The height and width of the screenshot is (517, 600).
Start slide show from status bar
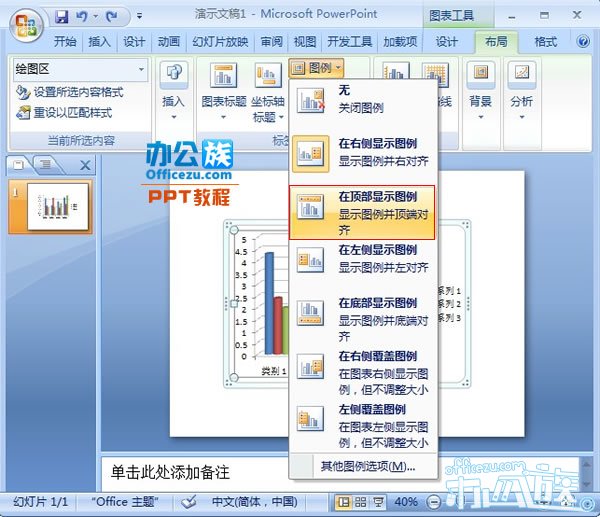click(378, 502)
